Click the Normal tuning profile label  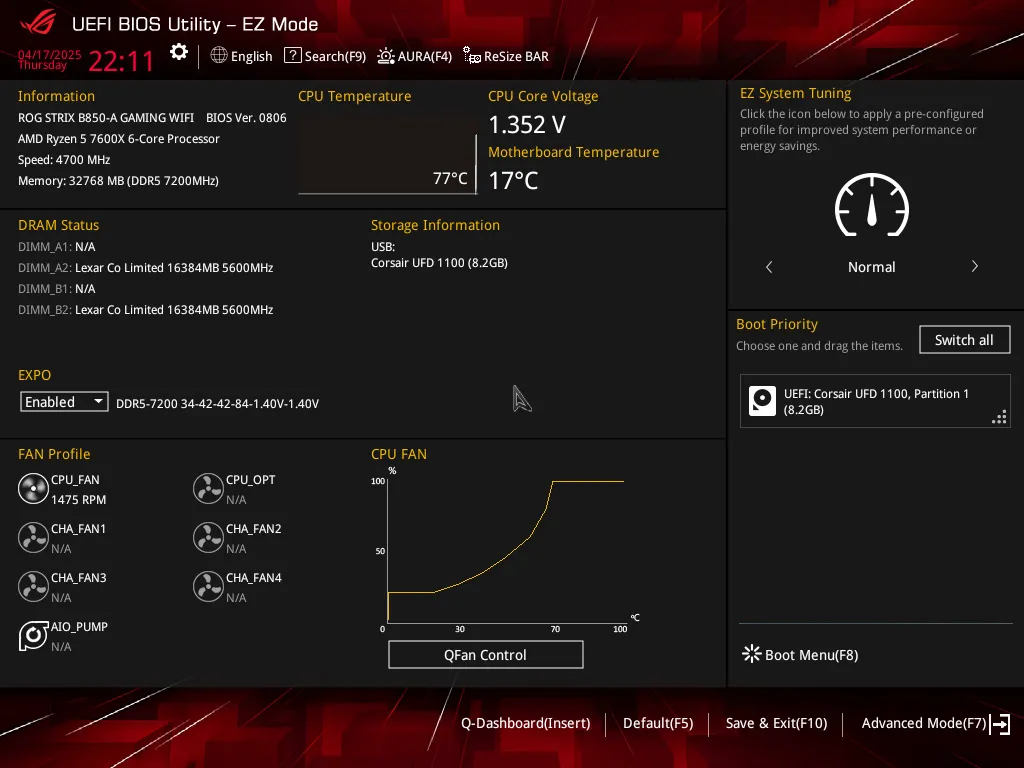[x=871, y=266]
